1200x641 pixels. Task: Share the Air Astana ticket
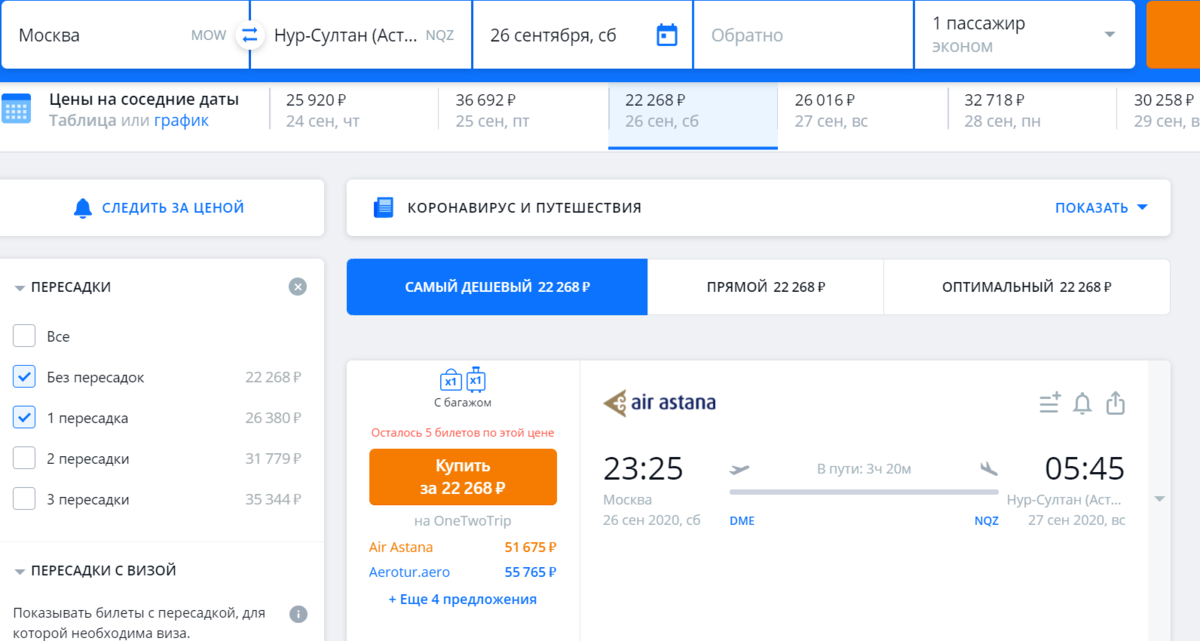point(1116,403)
